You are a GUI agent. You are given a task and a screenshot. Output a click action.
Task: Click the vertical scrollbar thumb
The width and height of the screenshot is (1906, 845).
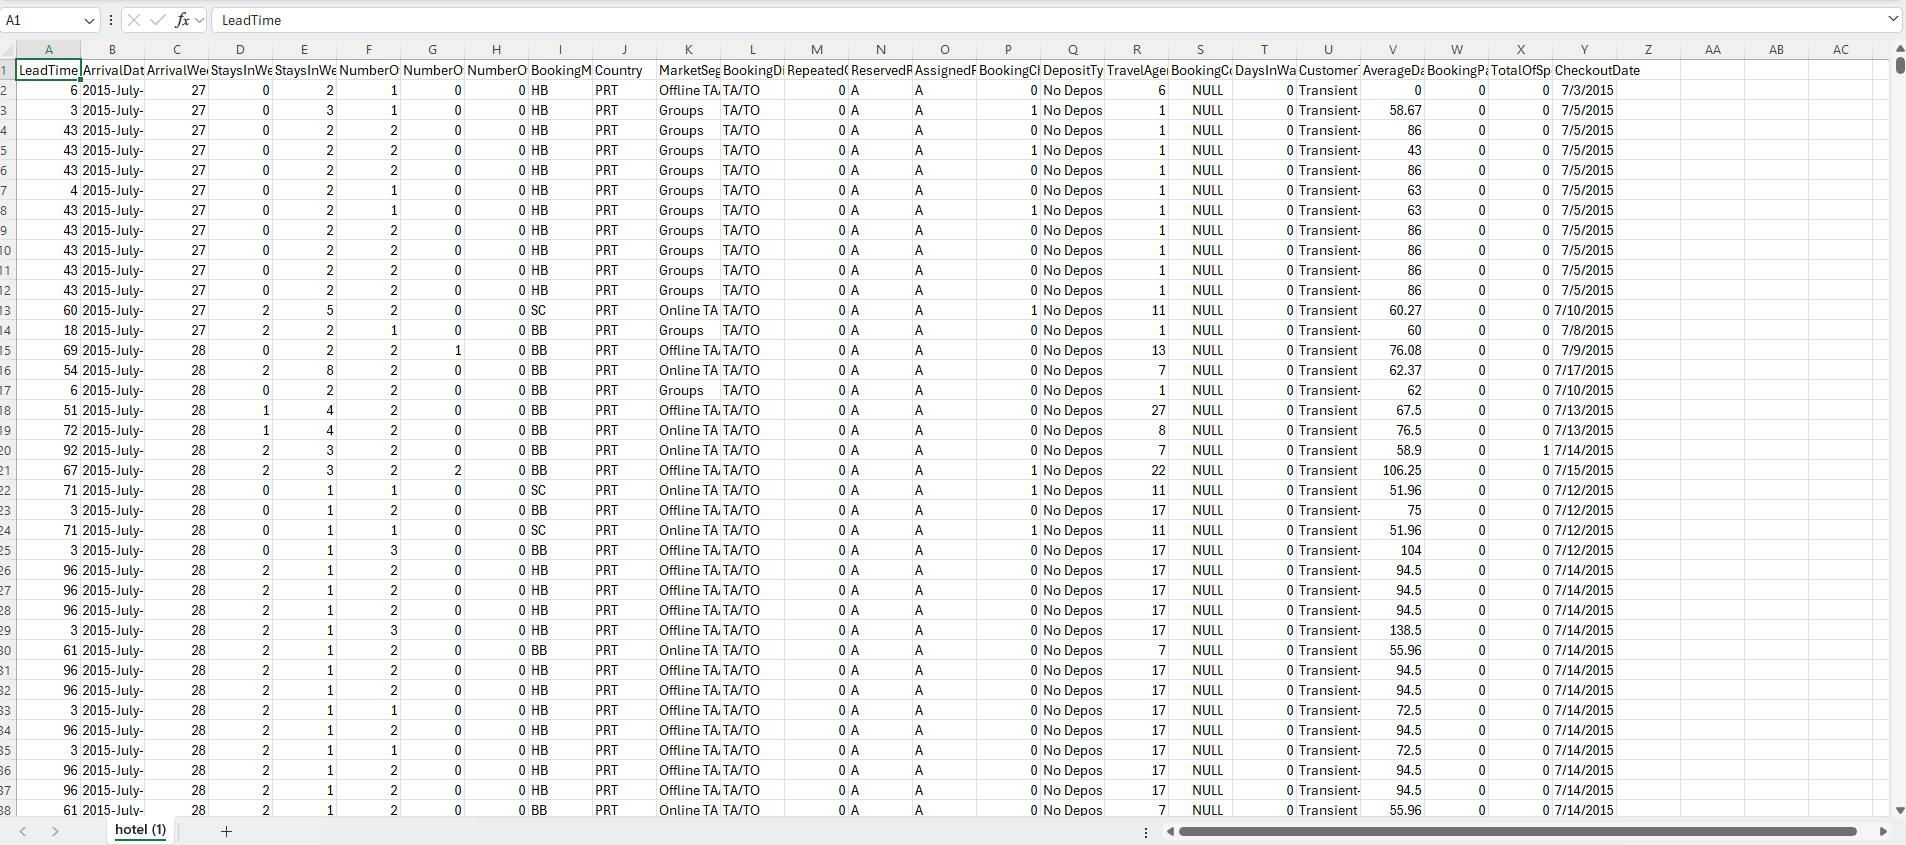1899,65
